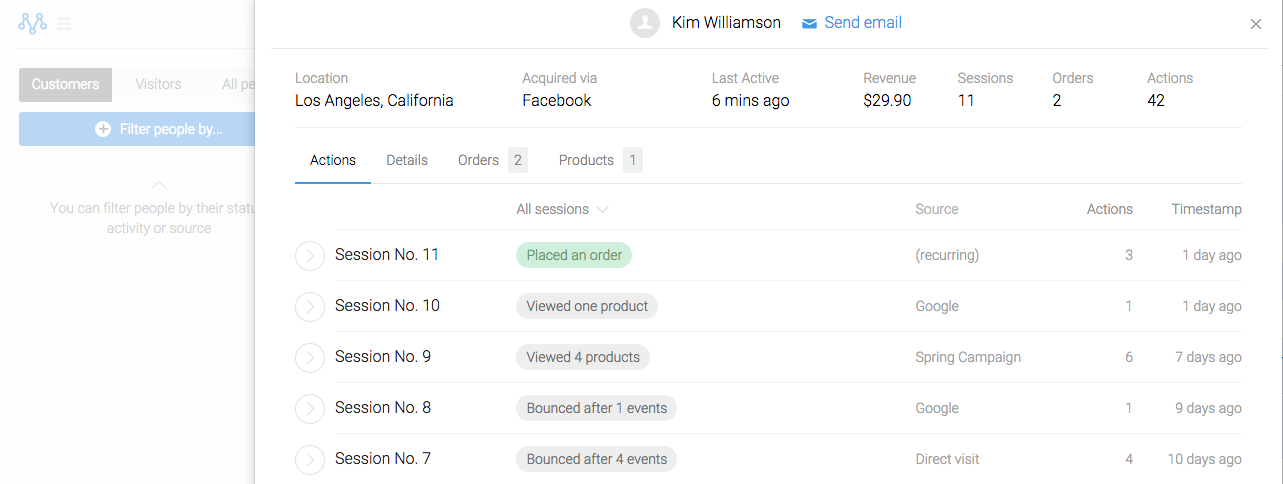Click the app logo icon
The height and width of the screenshot is (484, 1283).
33,23
